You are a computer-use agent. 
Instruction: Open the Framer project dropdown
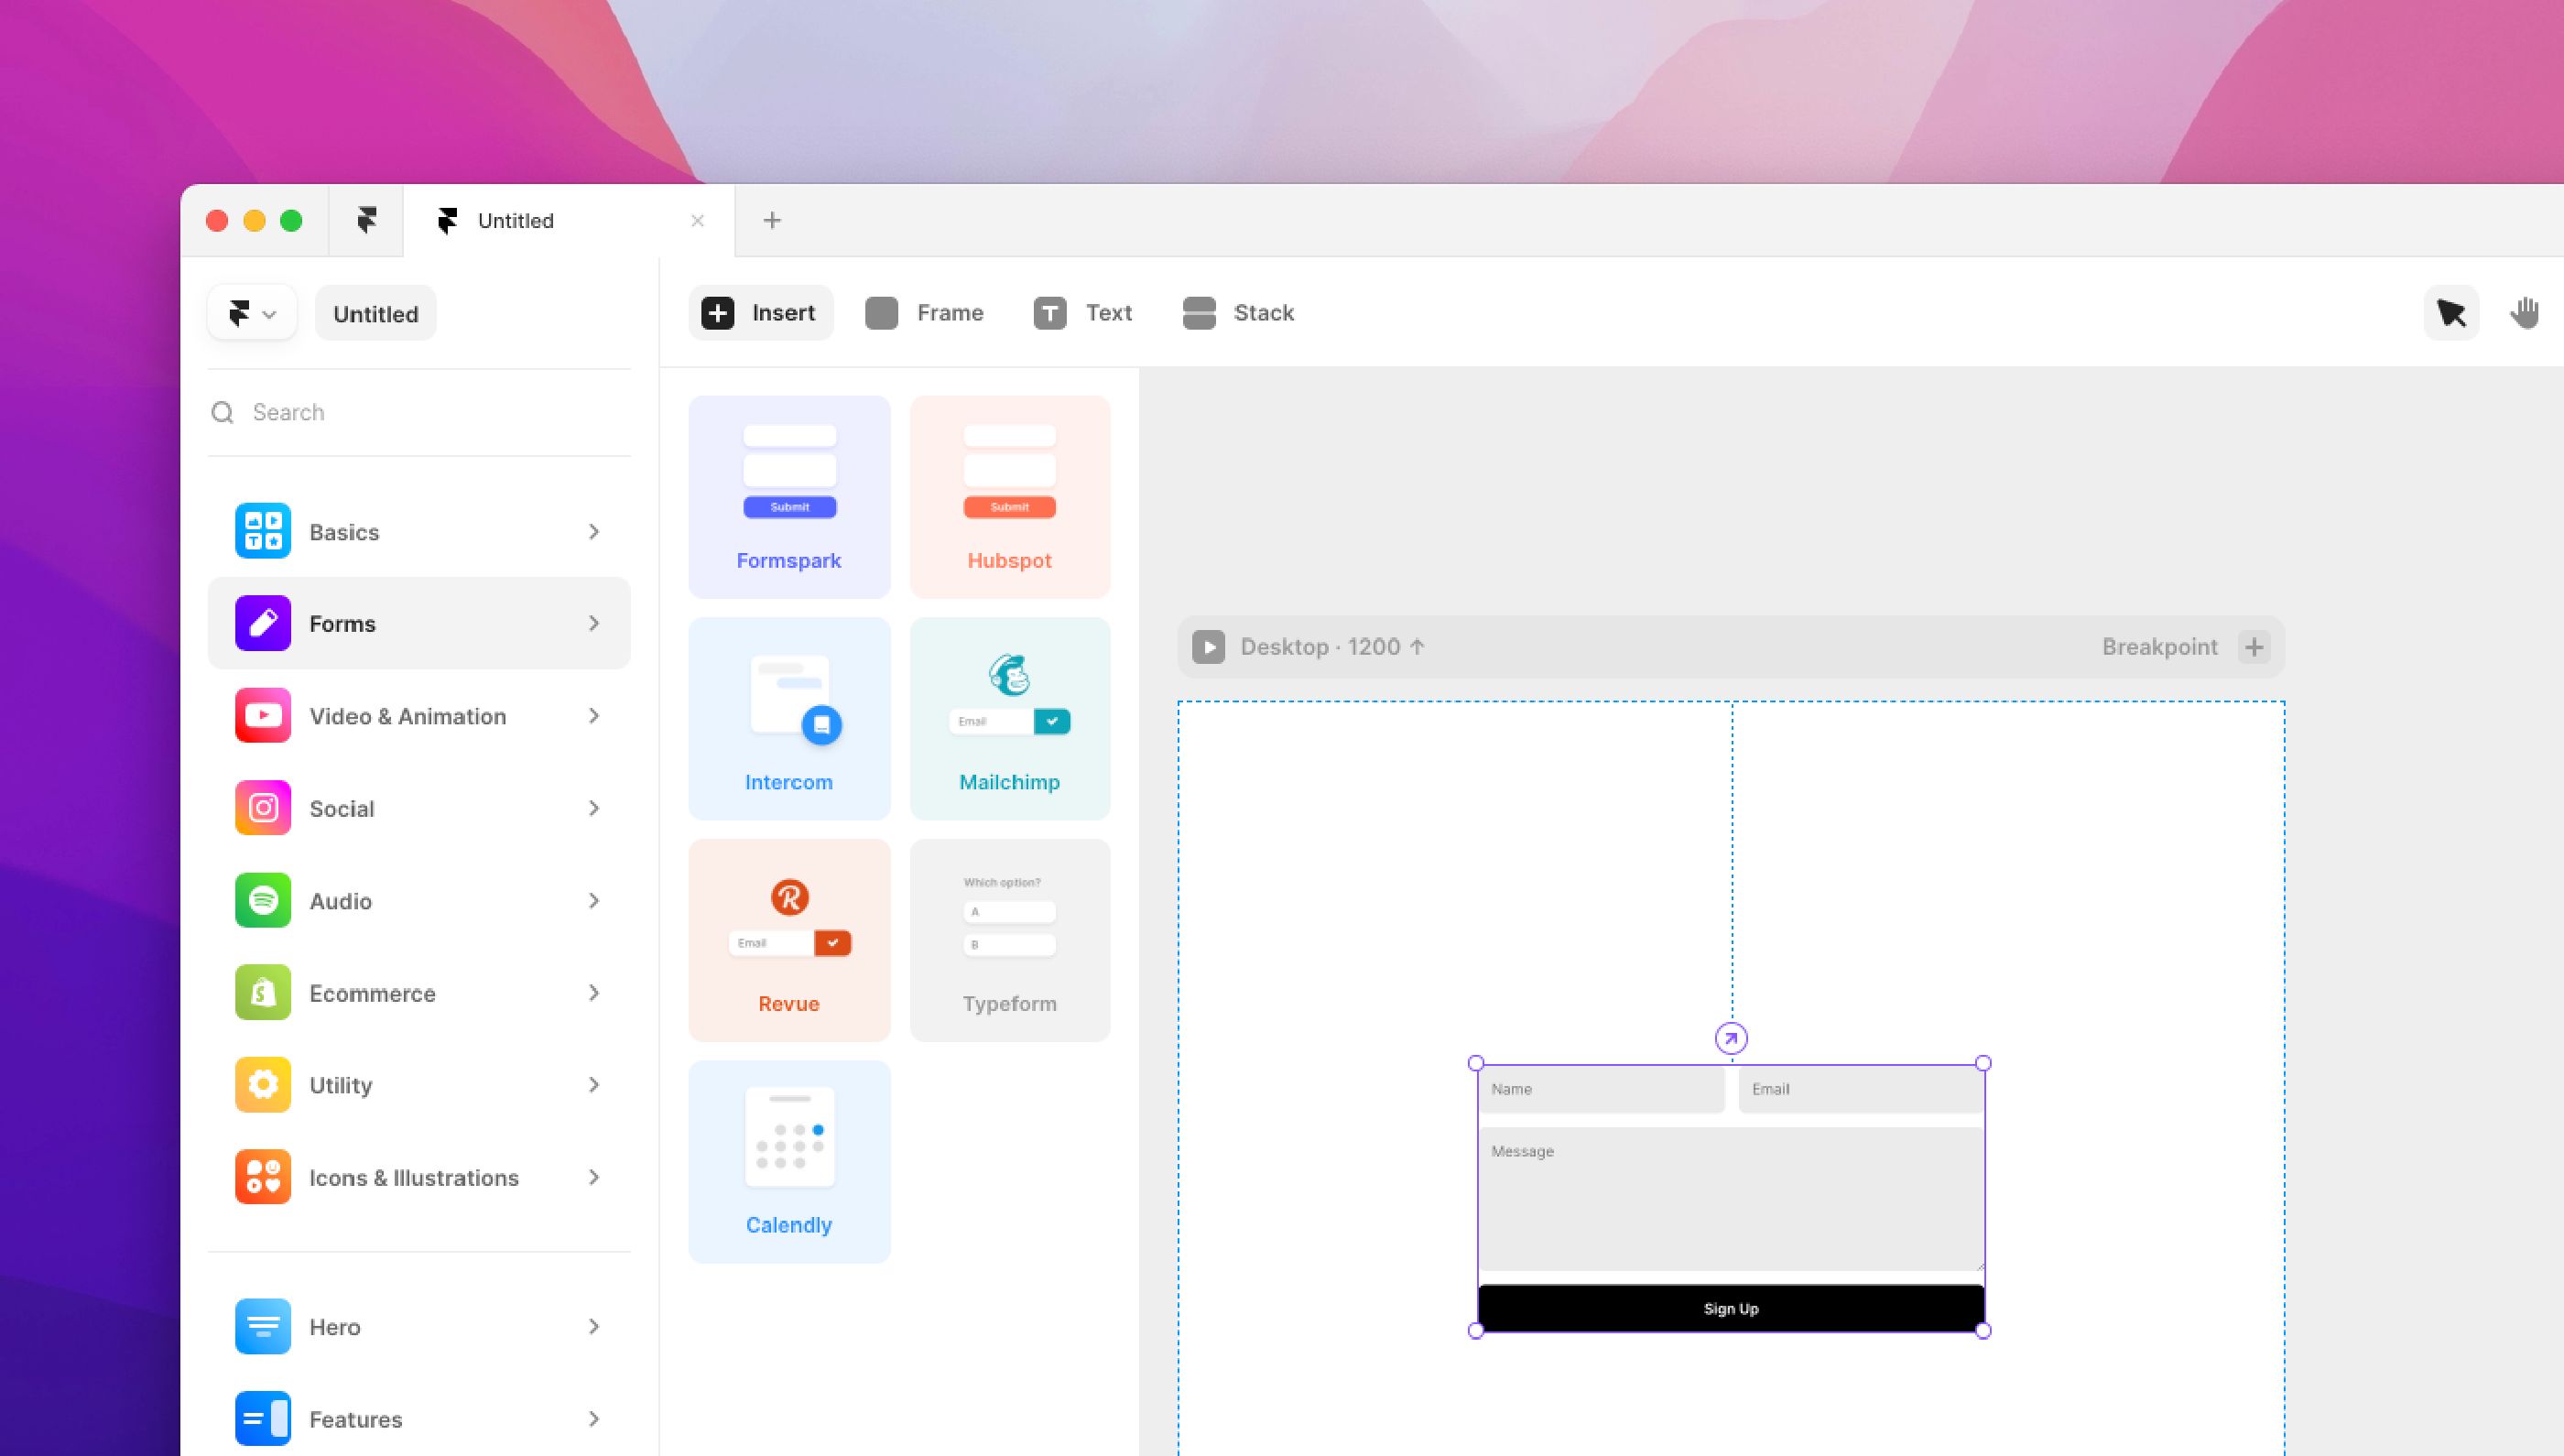coord(252,312)
